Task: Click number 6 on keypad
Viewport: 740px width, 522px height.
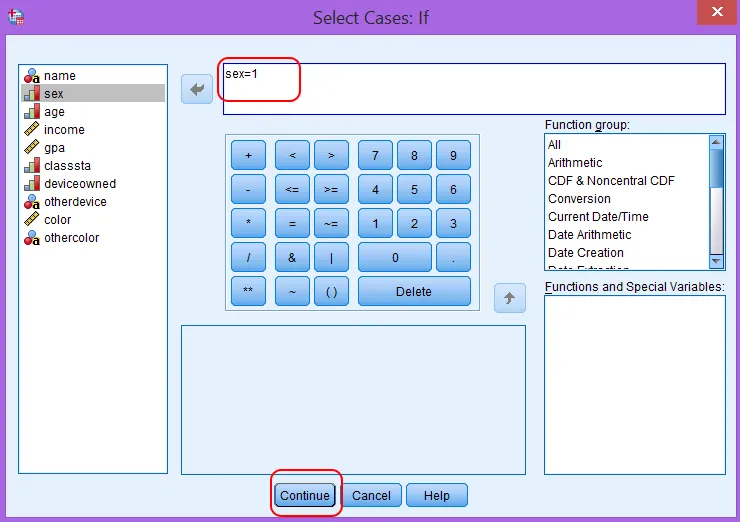Action: pos(453,189)
